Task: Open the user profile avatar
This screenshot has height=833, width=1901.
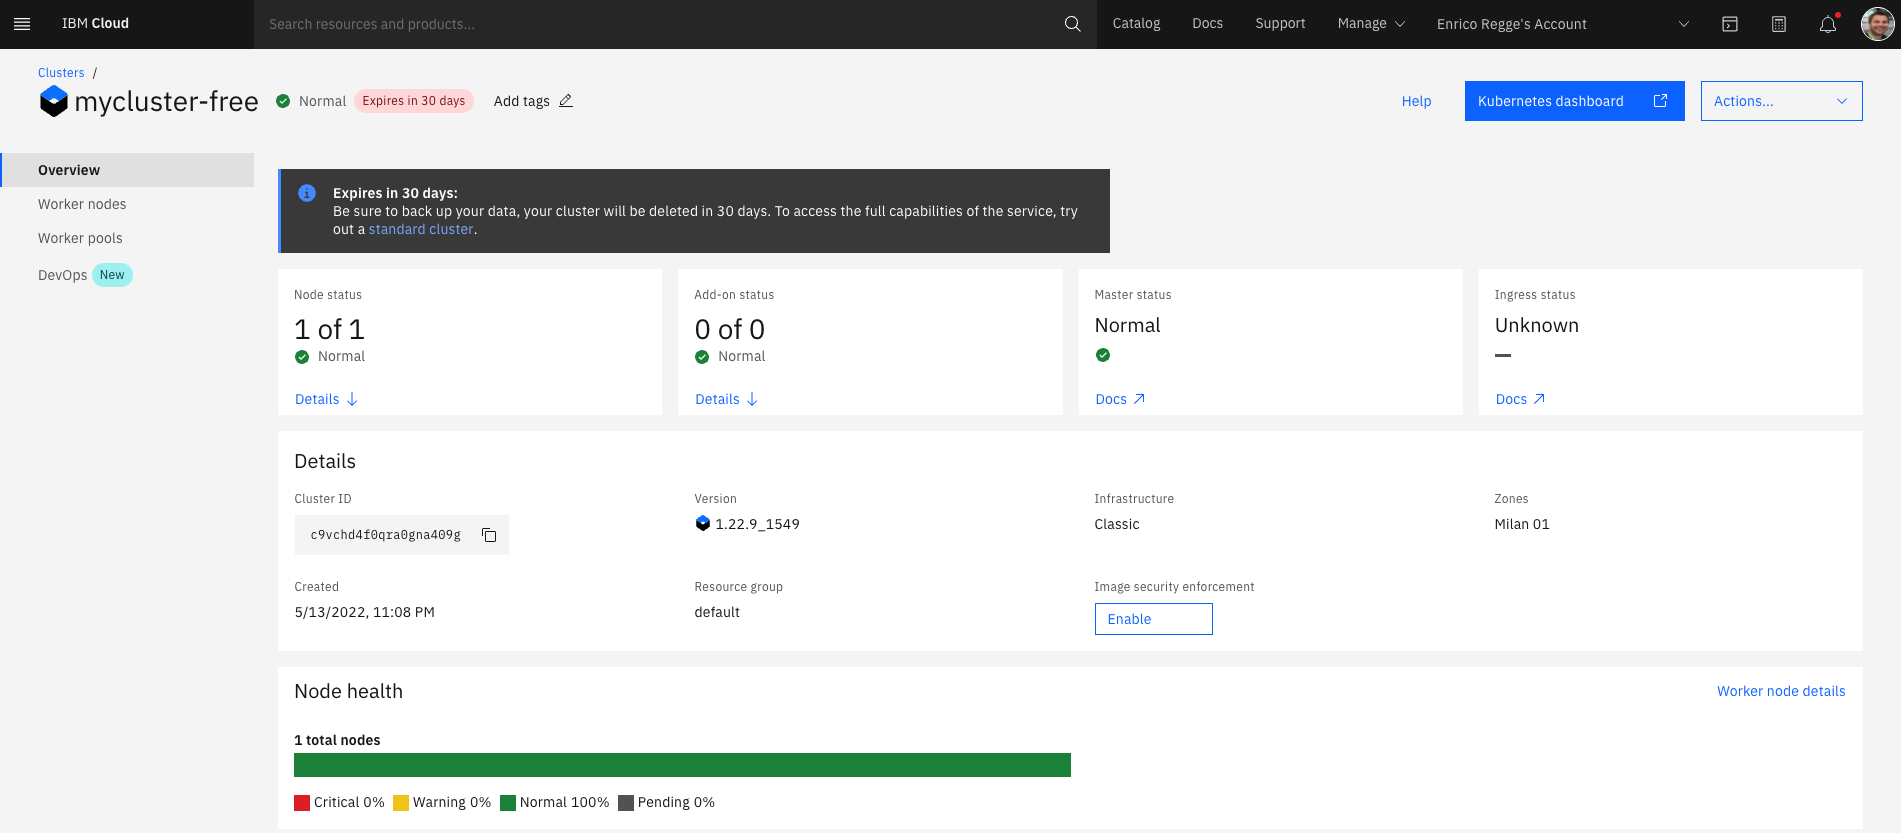Action: click(1877, 24)
